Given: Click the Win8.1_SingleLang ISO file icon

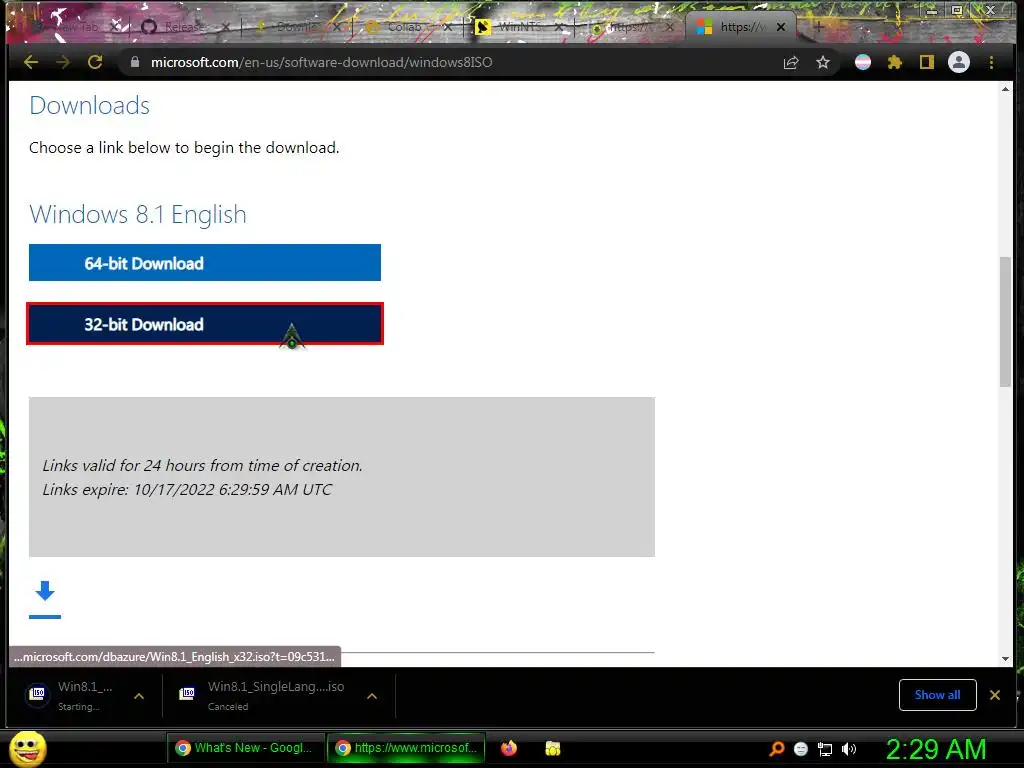Looking at the screenshot, I should pos(187,693).
